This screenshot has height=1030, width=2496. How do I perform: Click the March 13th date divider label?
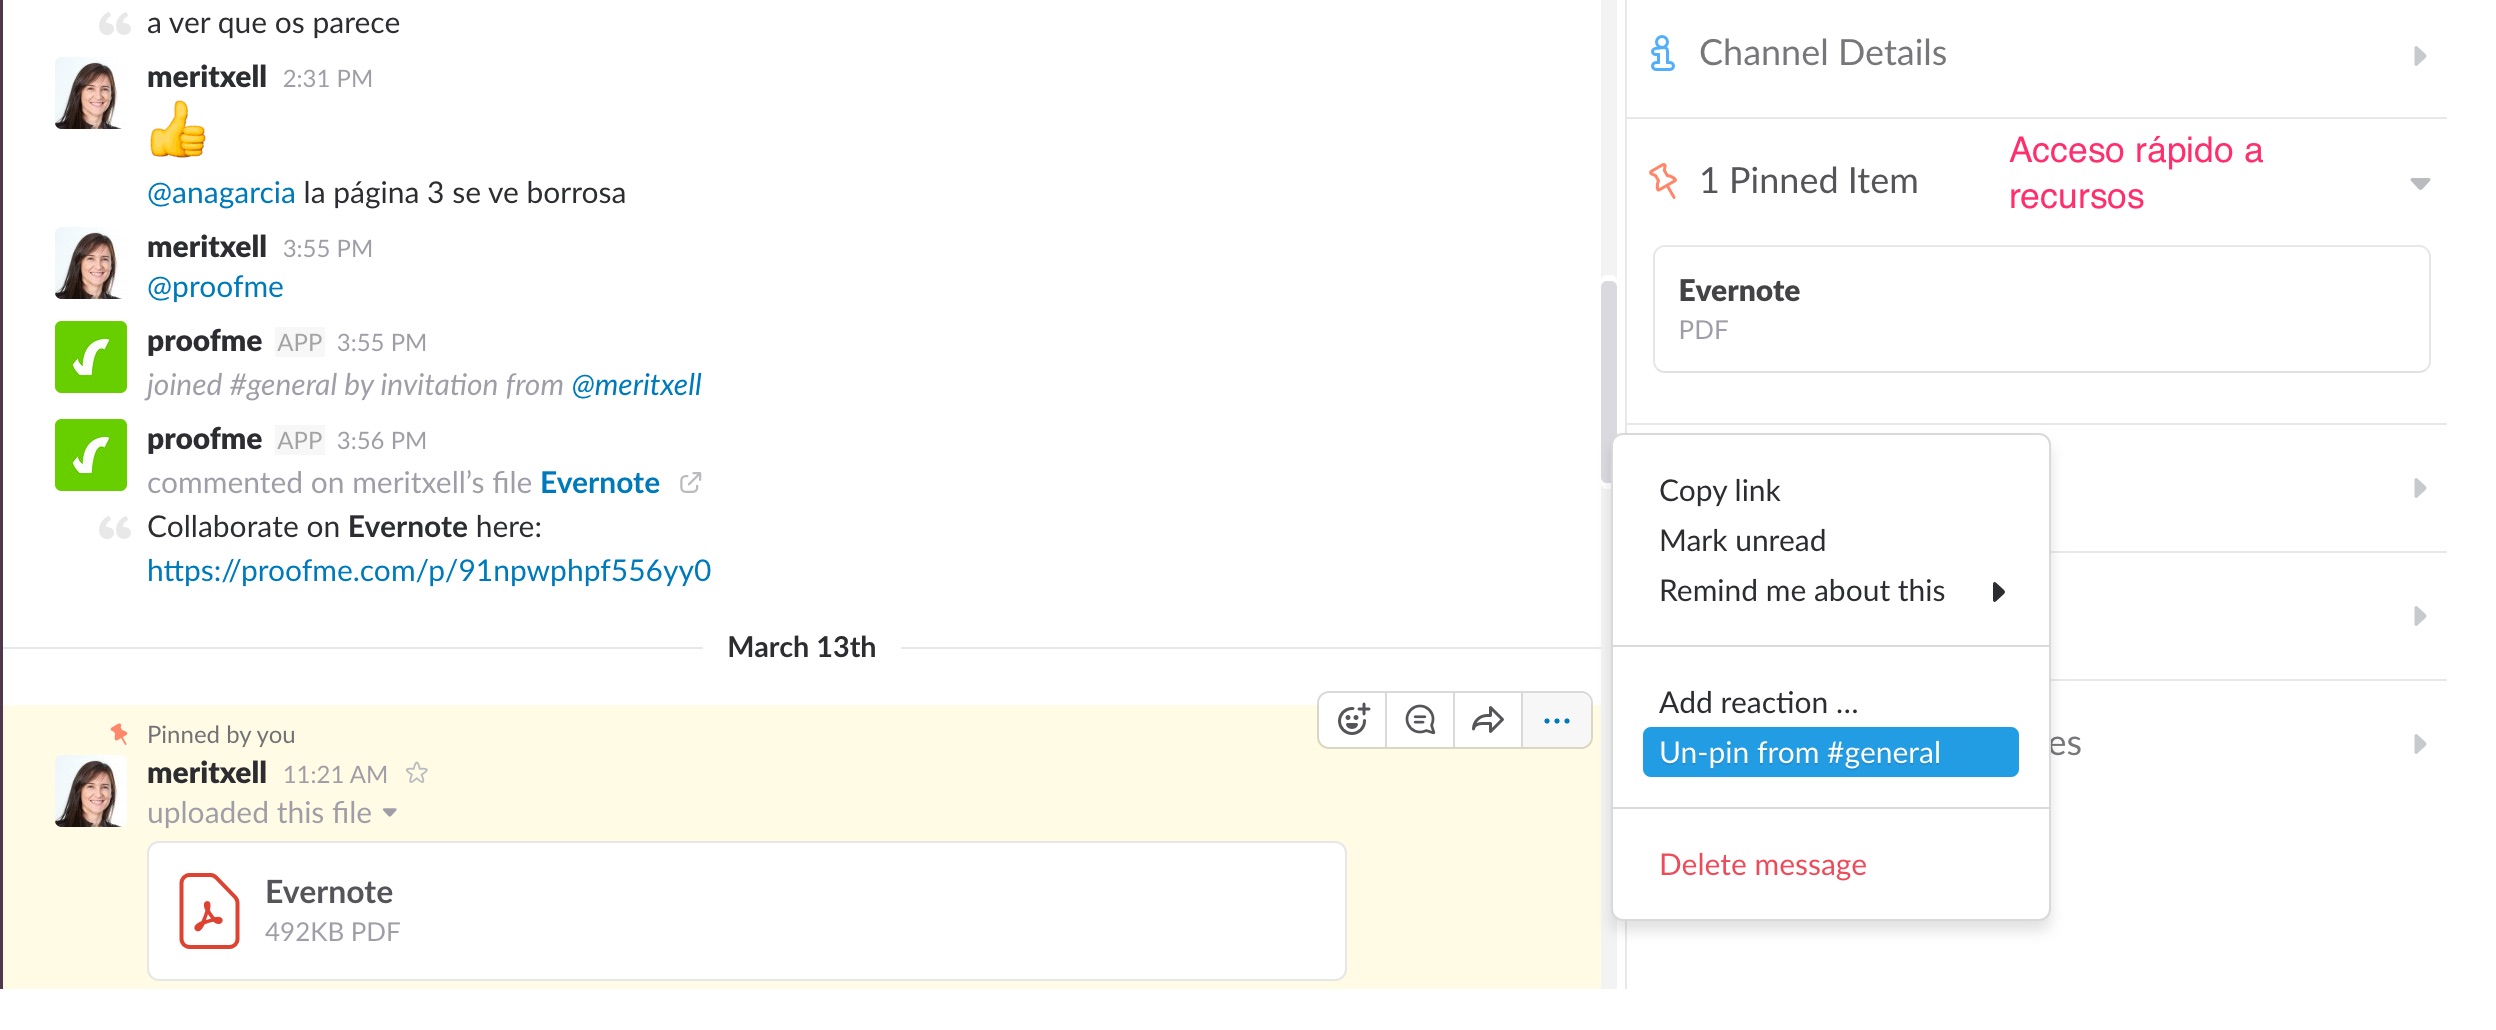point(802,647)
